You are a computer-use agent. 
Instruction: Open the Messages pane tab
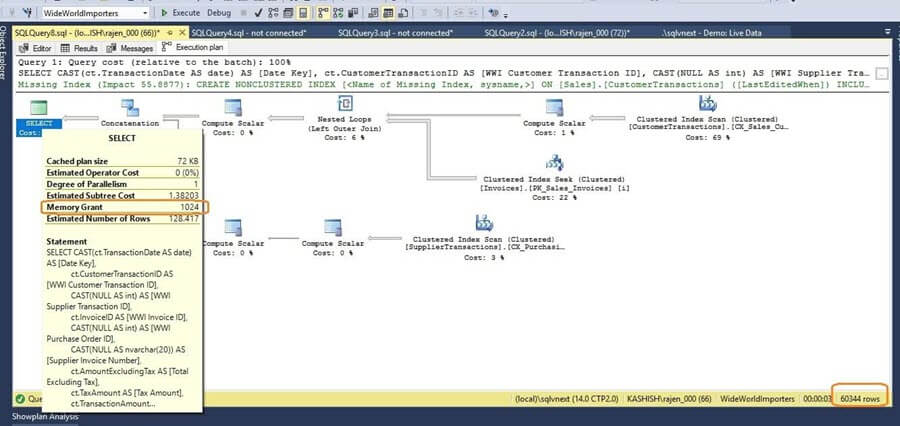(130, 48)
